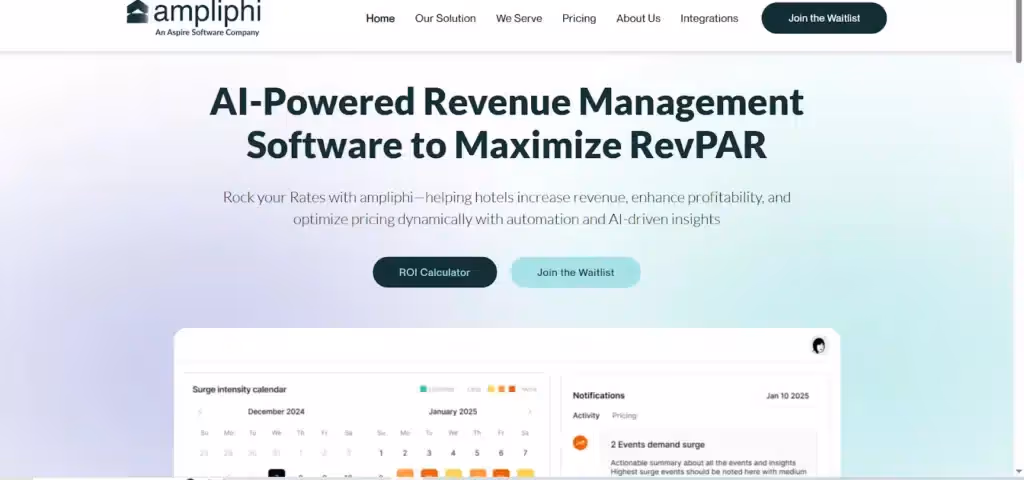
Task: Select January 7 in surge calendar
Action: click(x=525, y=453)
